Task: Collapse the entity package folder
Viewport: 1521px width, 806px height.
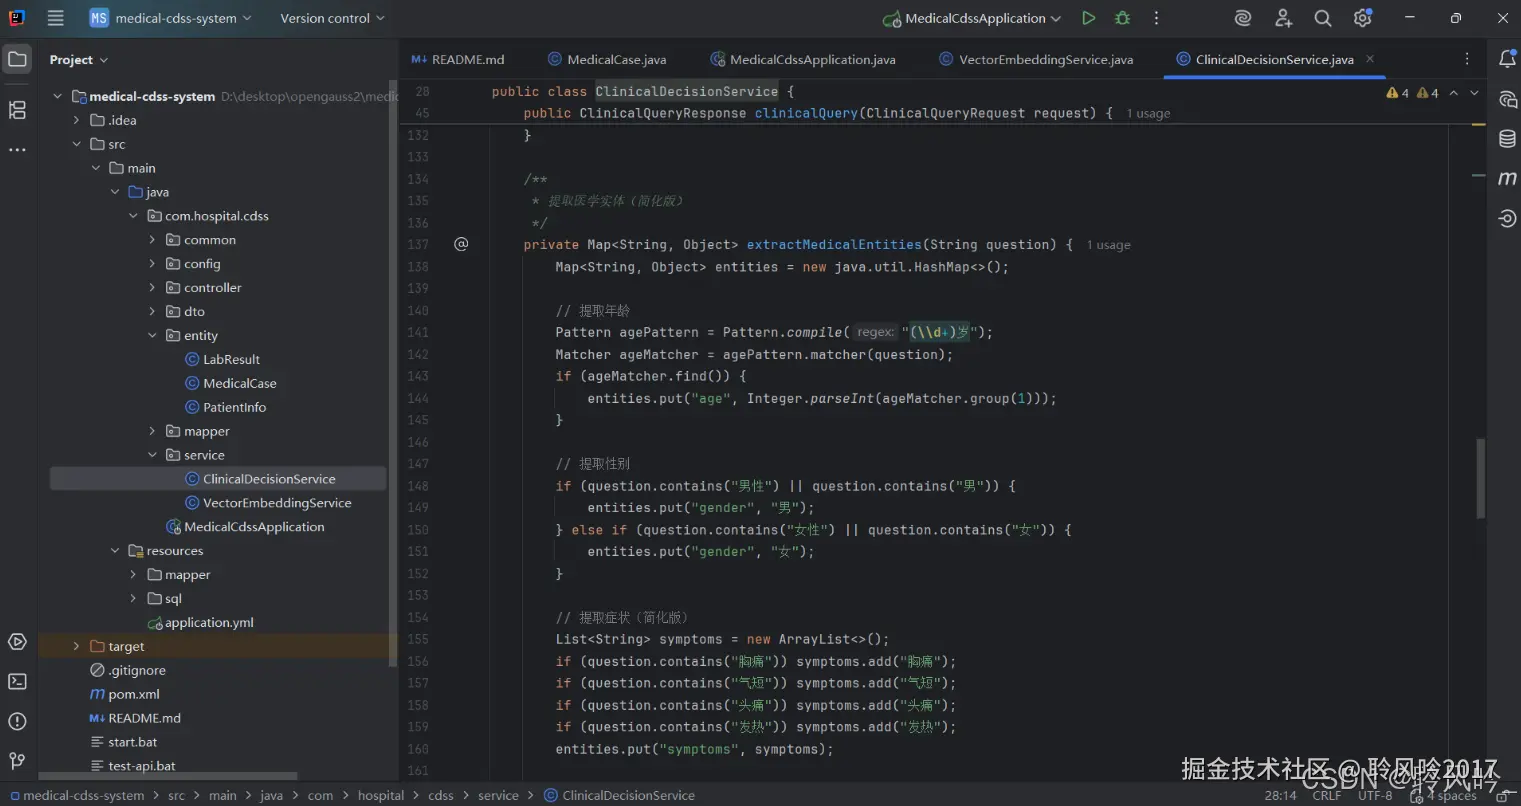Action: point(152,336)
